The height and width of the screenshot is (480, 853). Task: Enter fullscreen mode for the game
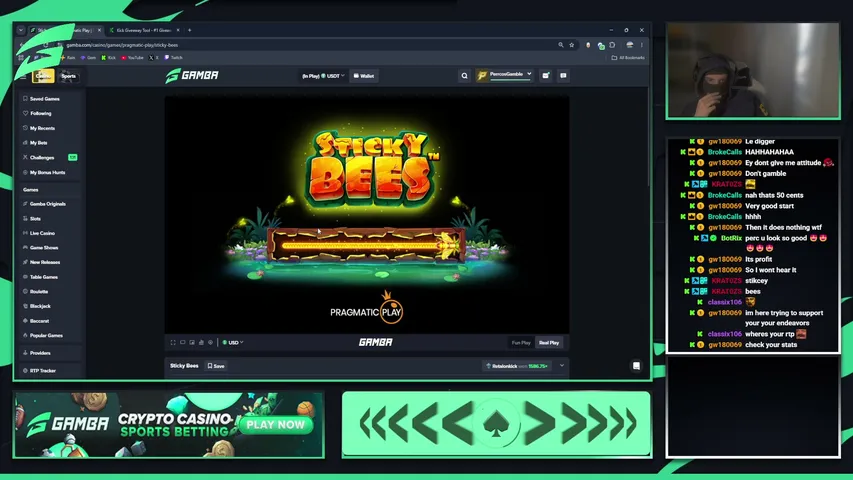tap(173, 342)
